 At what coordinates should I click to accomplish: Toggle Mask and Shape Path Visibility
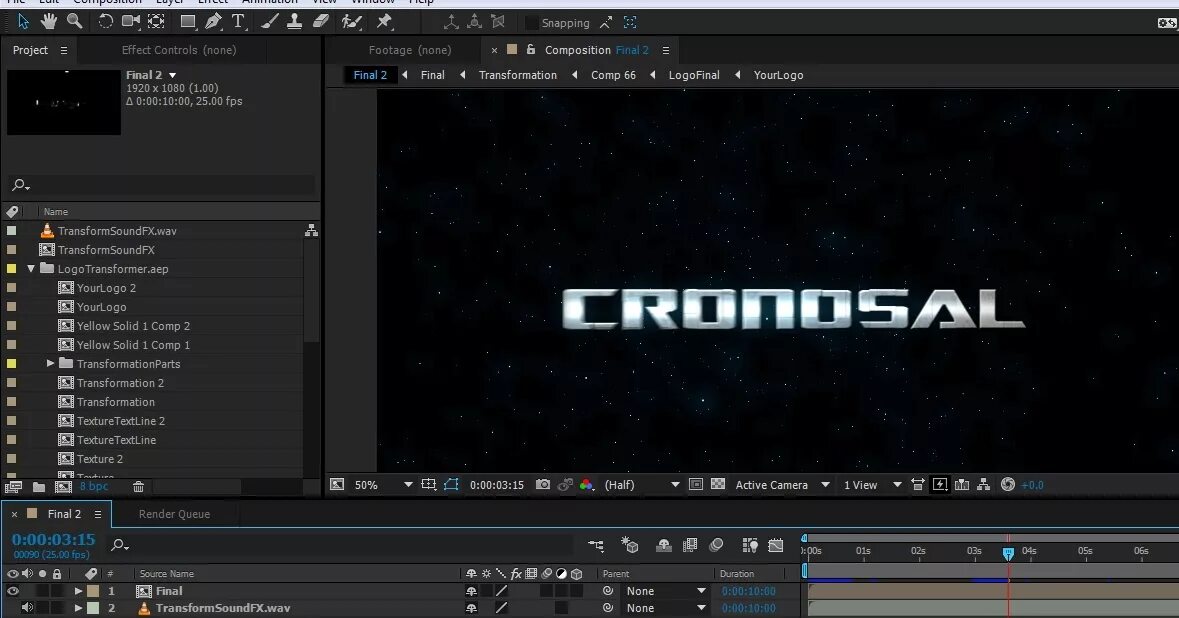coord(451,485)
